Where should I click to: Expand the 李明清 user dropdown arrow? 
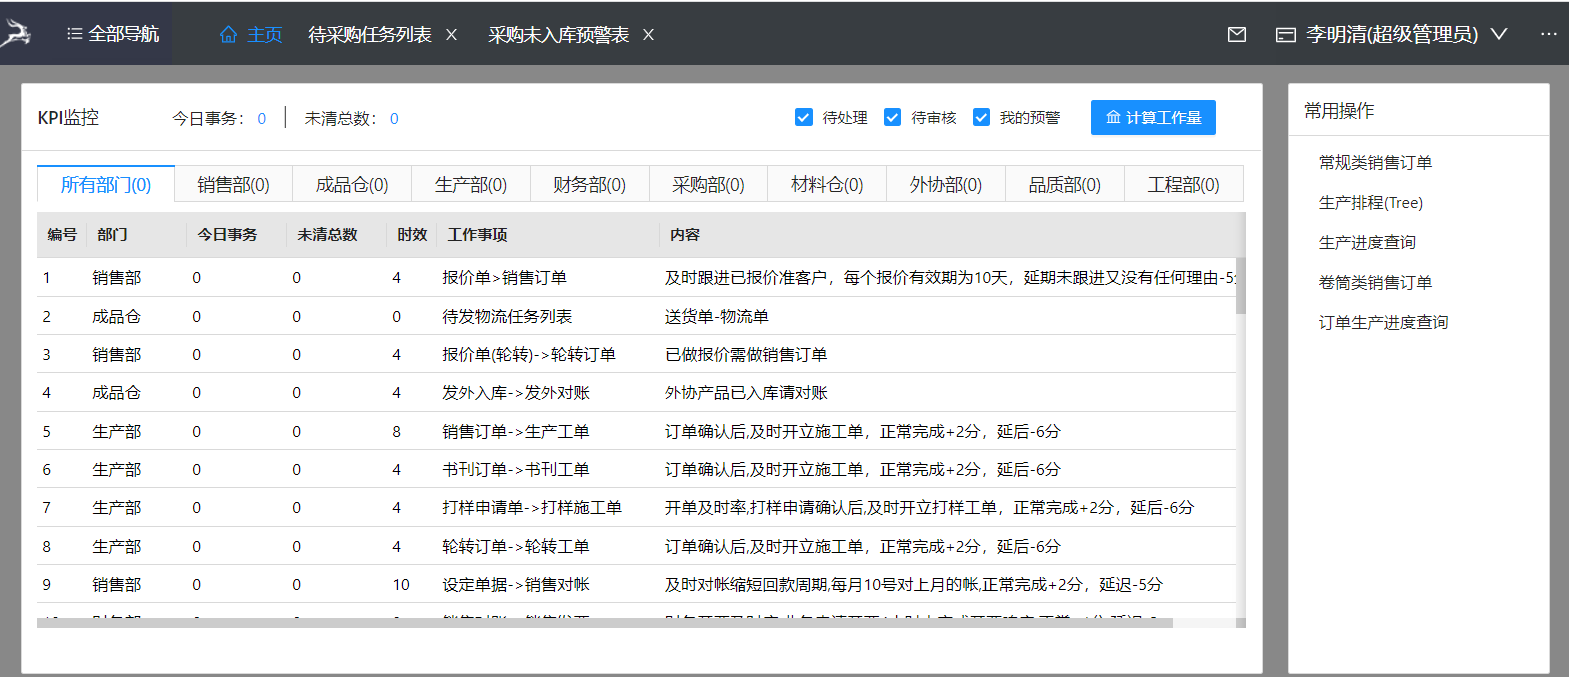coord(1499,34)
